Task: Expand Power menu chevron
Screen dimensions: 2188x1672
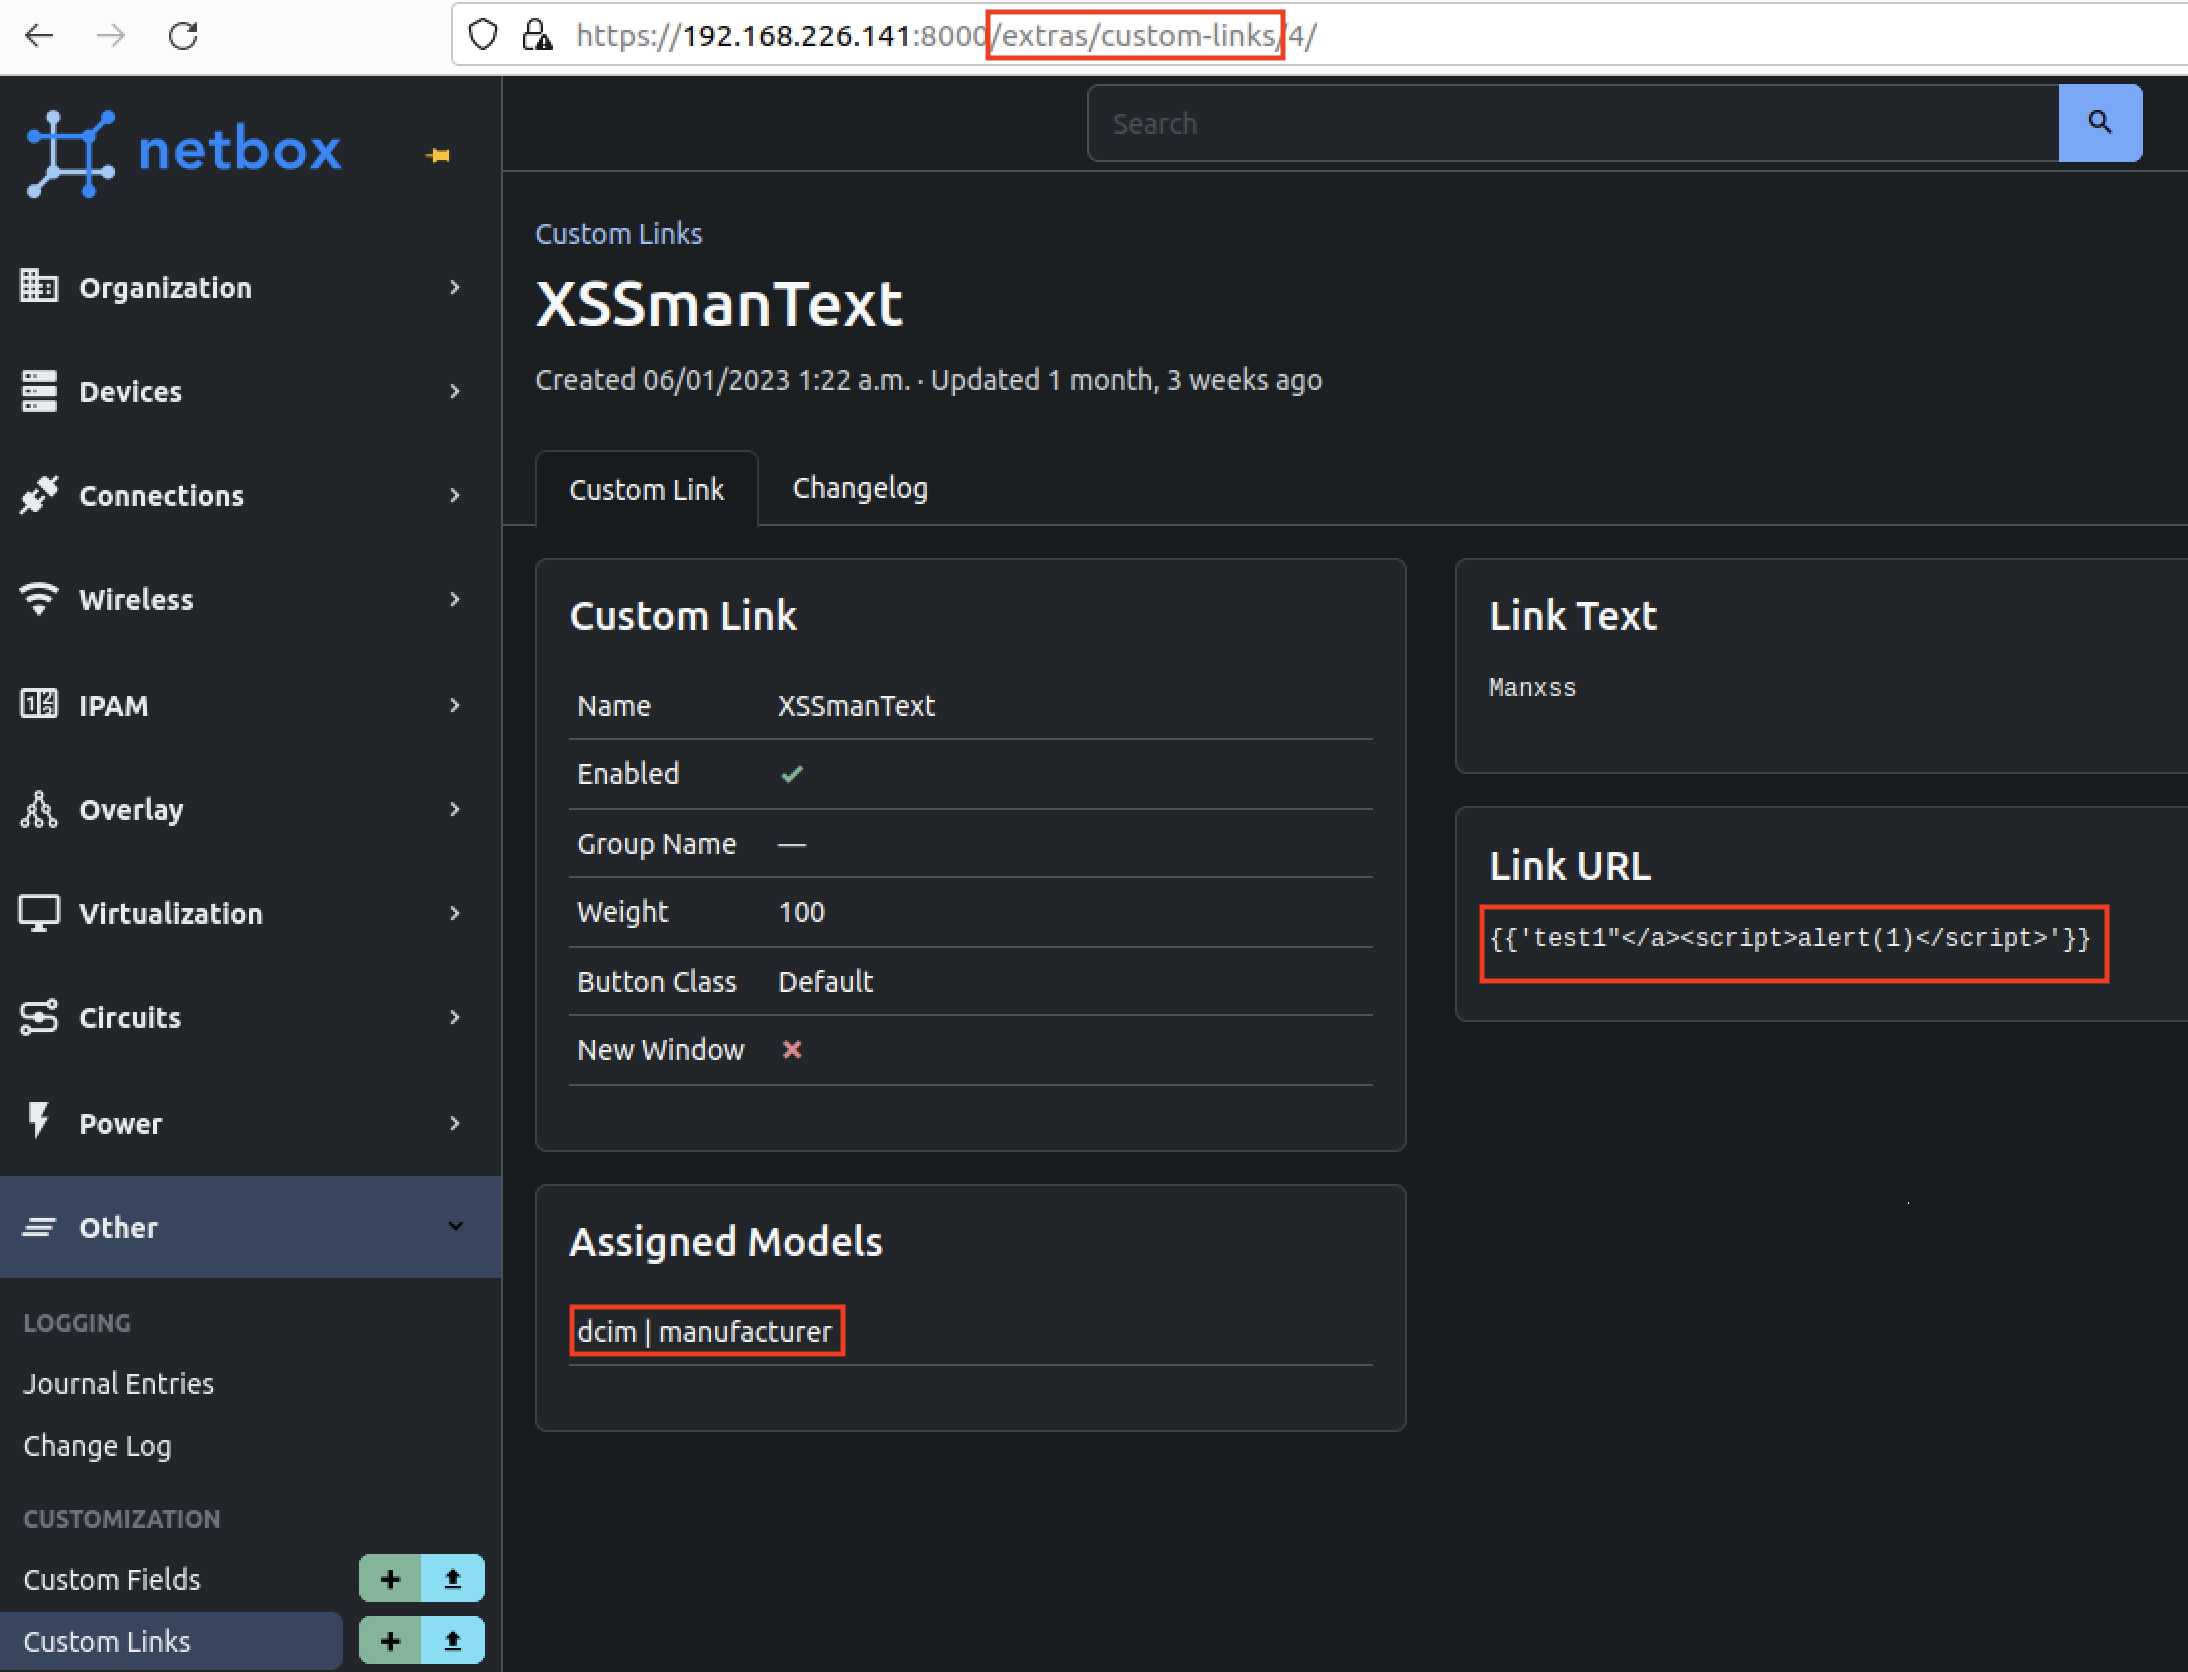Action: point(455,1123)
